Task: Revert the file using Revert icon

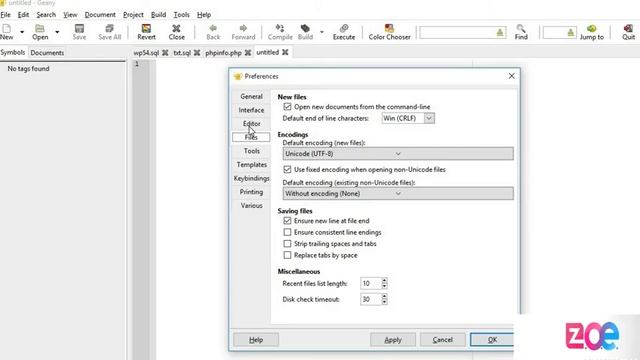Action: (x=146, y=32)
